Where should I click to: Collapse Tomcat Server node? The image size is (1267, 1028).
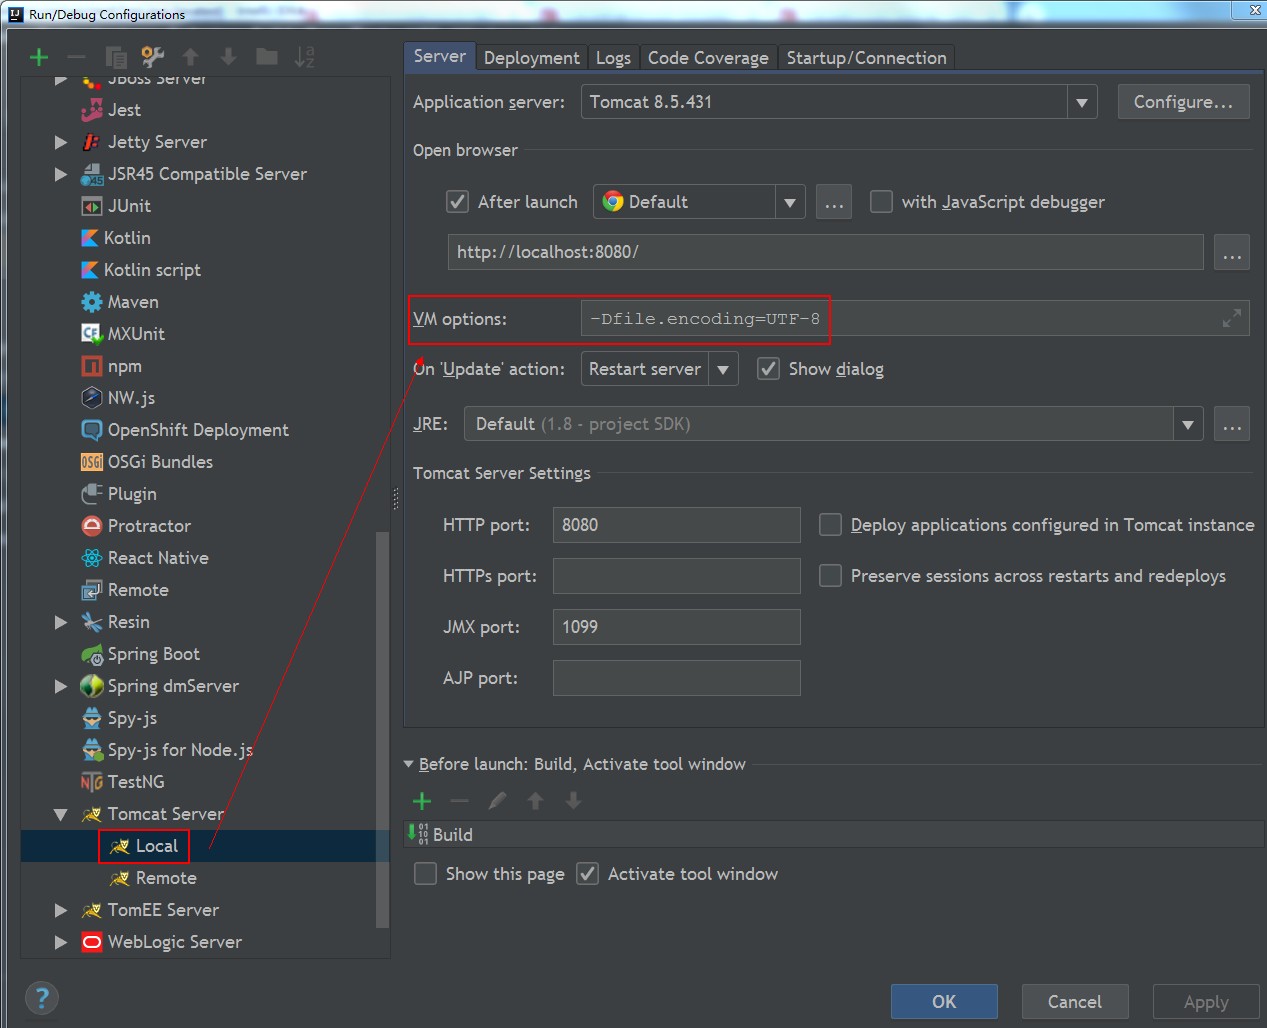61,814
